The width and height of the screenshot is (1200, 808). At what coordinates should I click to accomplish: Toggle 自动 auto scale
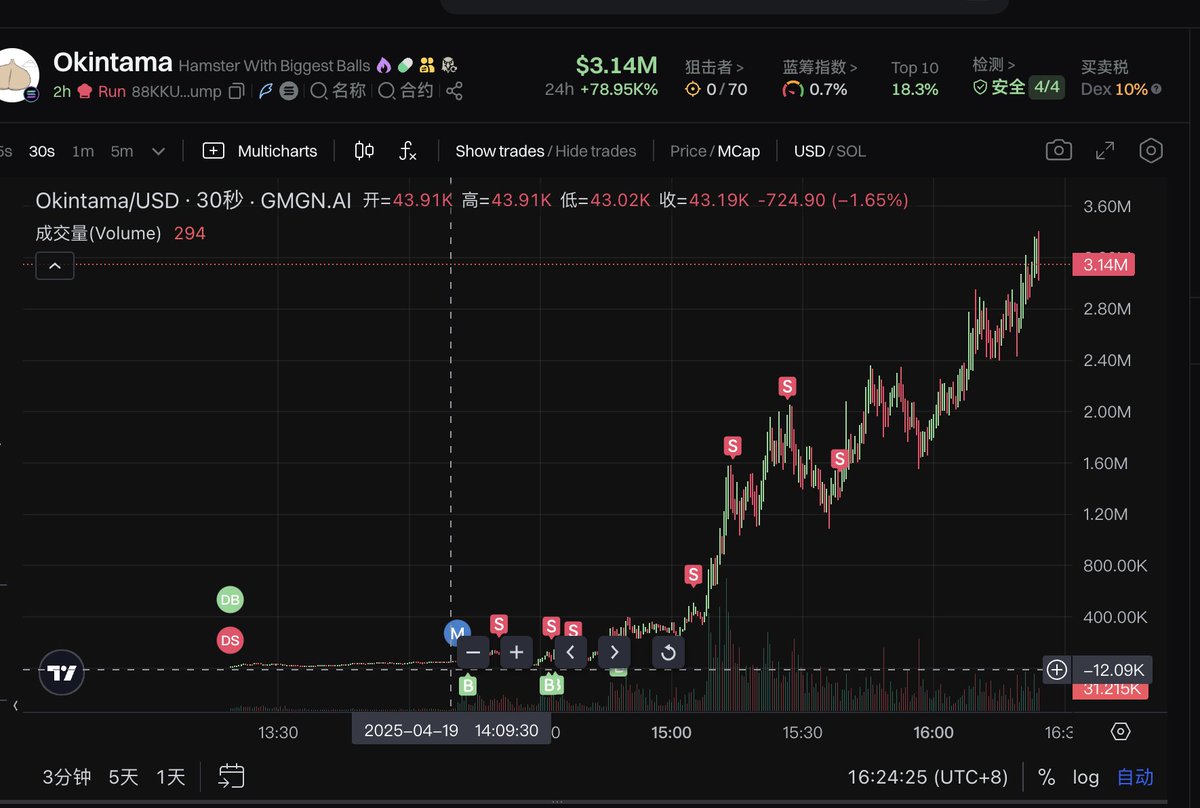click(x=1135, y=777)
